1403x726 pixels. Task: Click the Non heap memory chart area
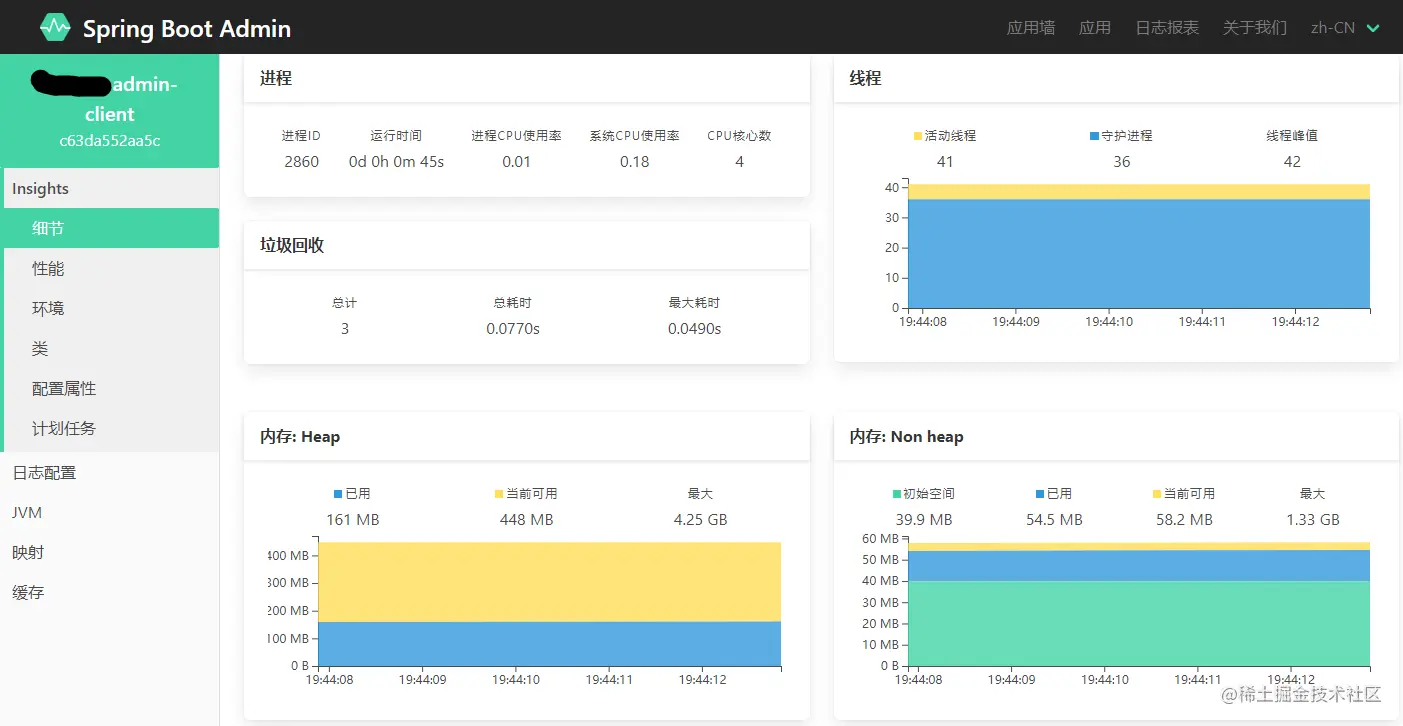[x=1139, y=604]
